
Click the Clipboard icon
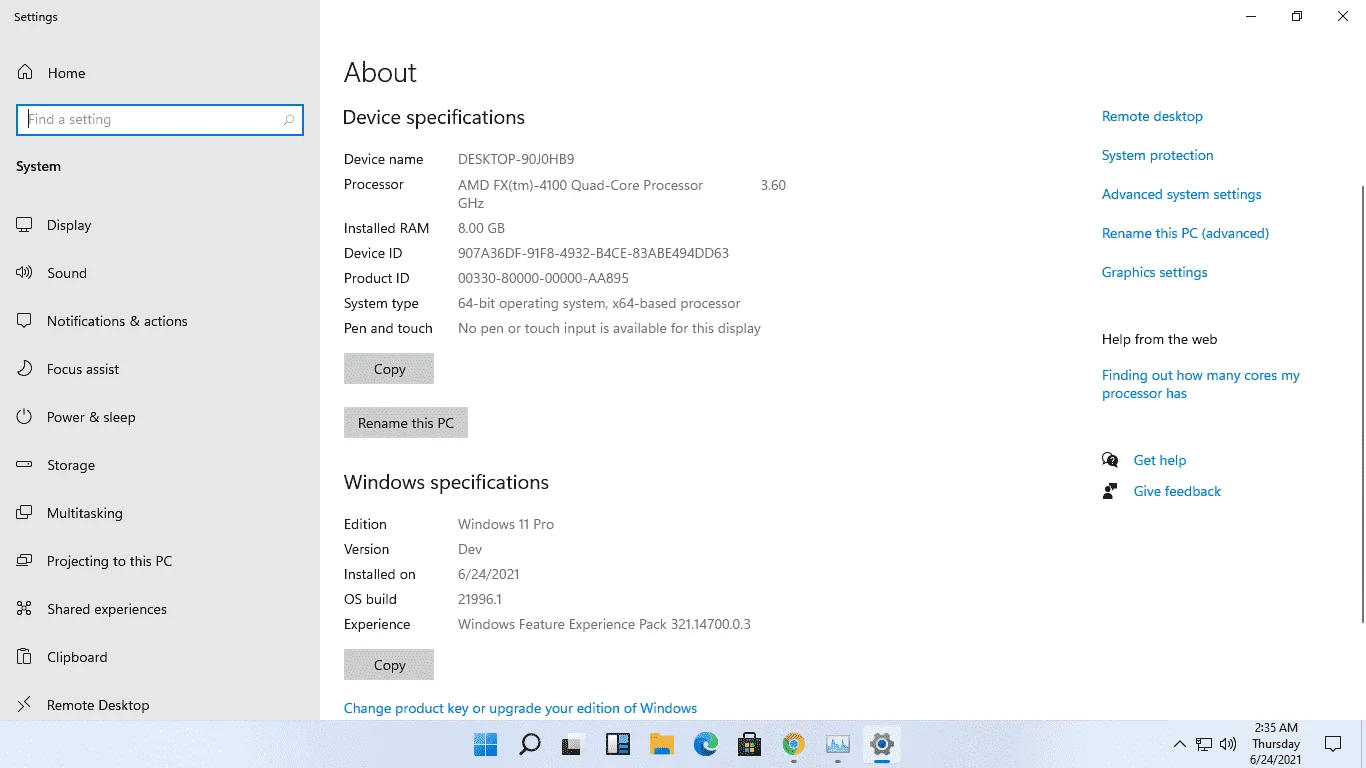(x=25, y=657)
